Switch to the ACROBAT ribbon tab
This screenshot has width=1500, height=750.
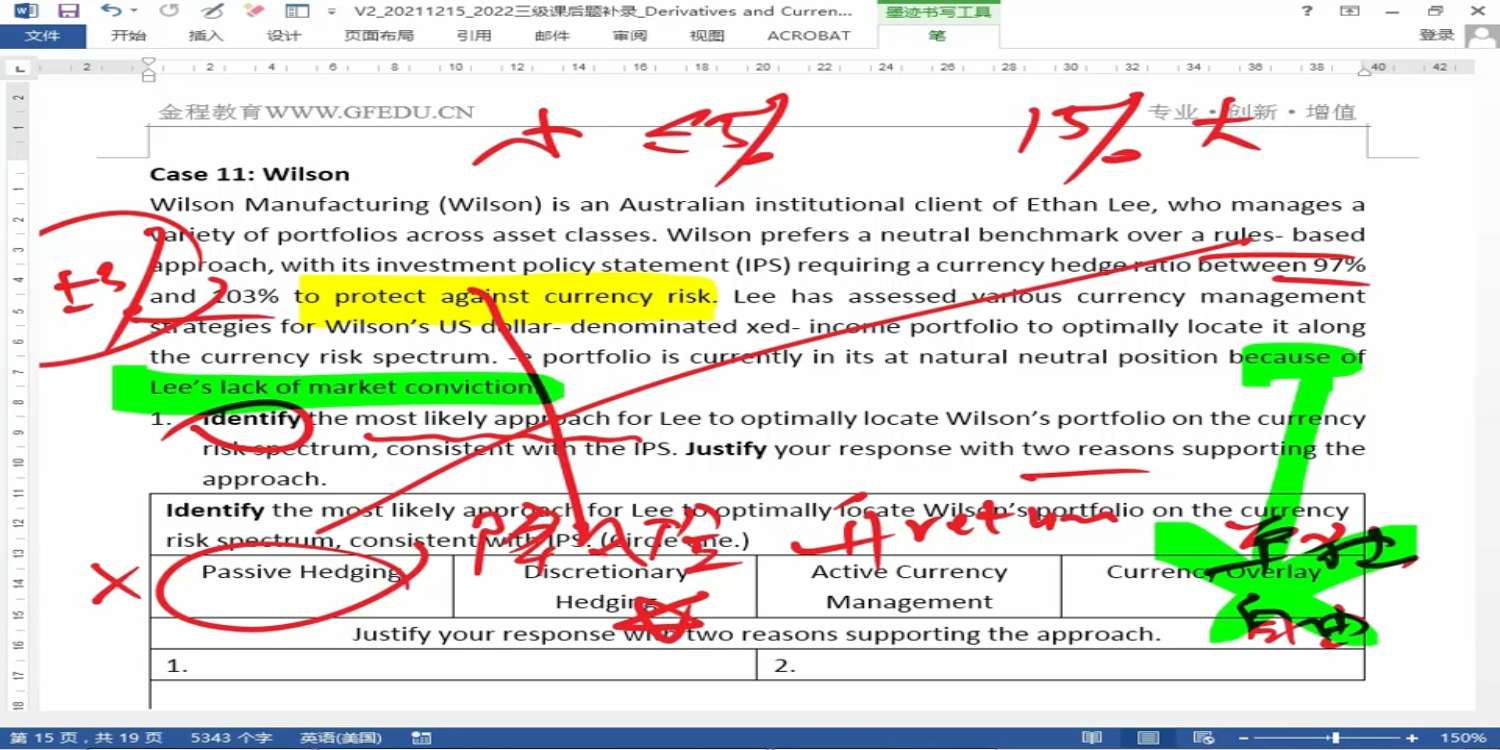[809, 36]
